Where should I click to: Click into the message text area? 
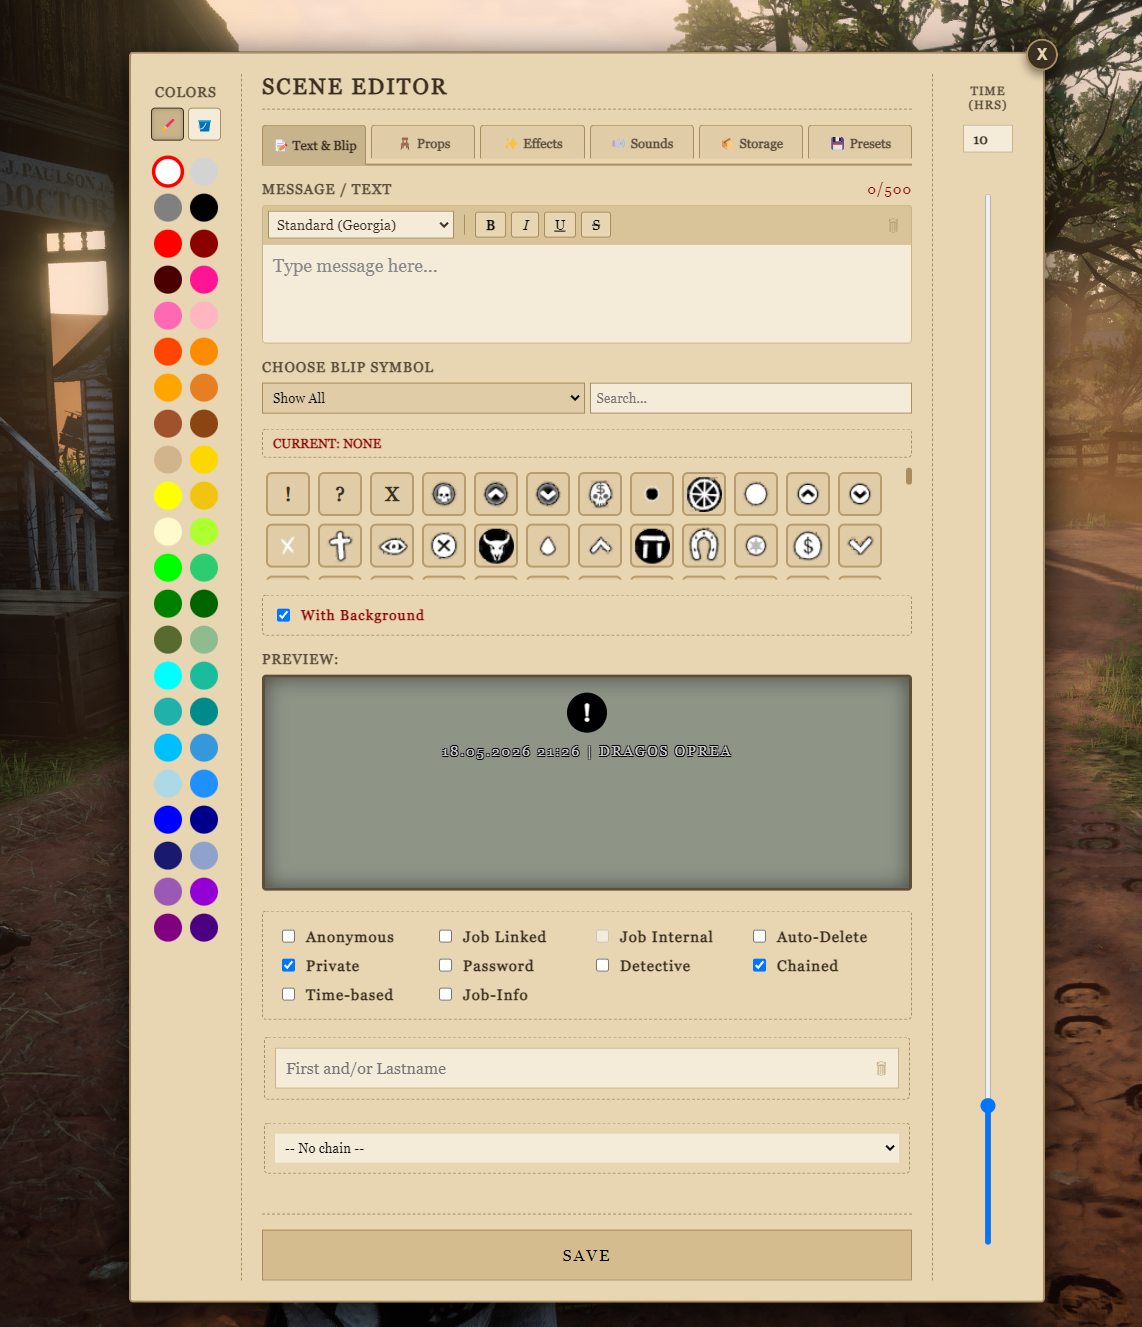tap(587, 294)
